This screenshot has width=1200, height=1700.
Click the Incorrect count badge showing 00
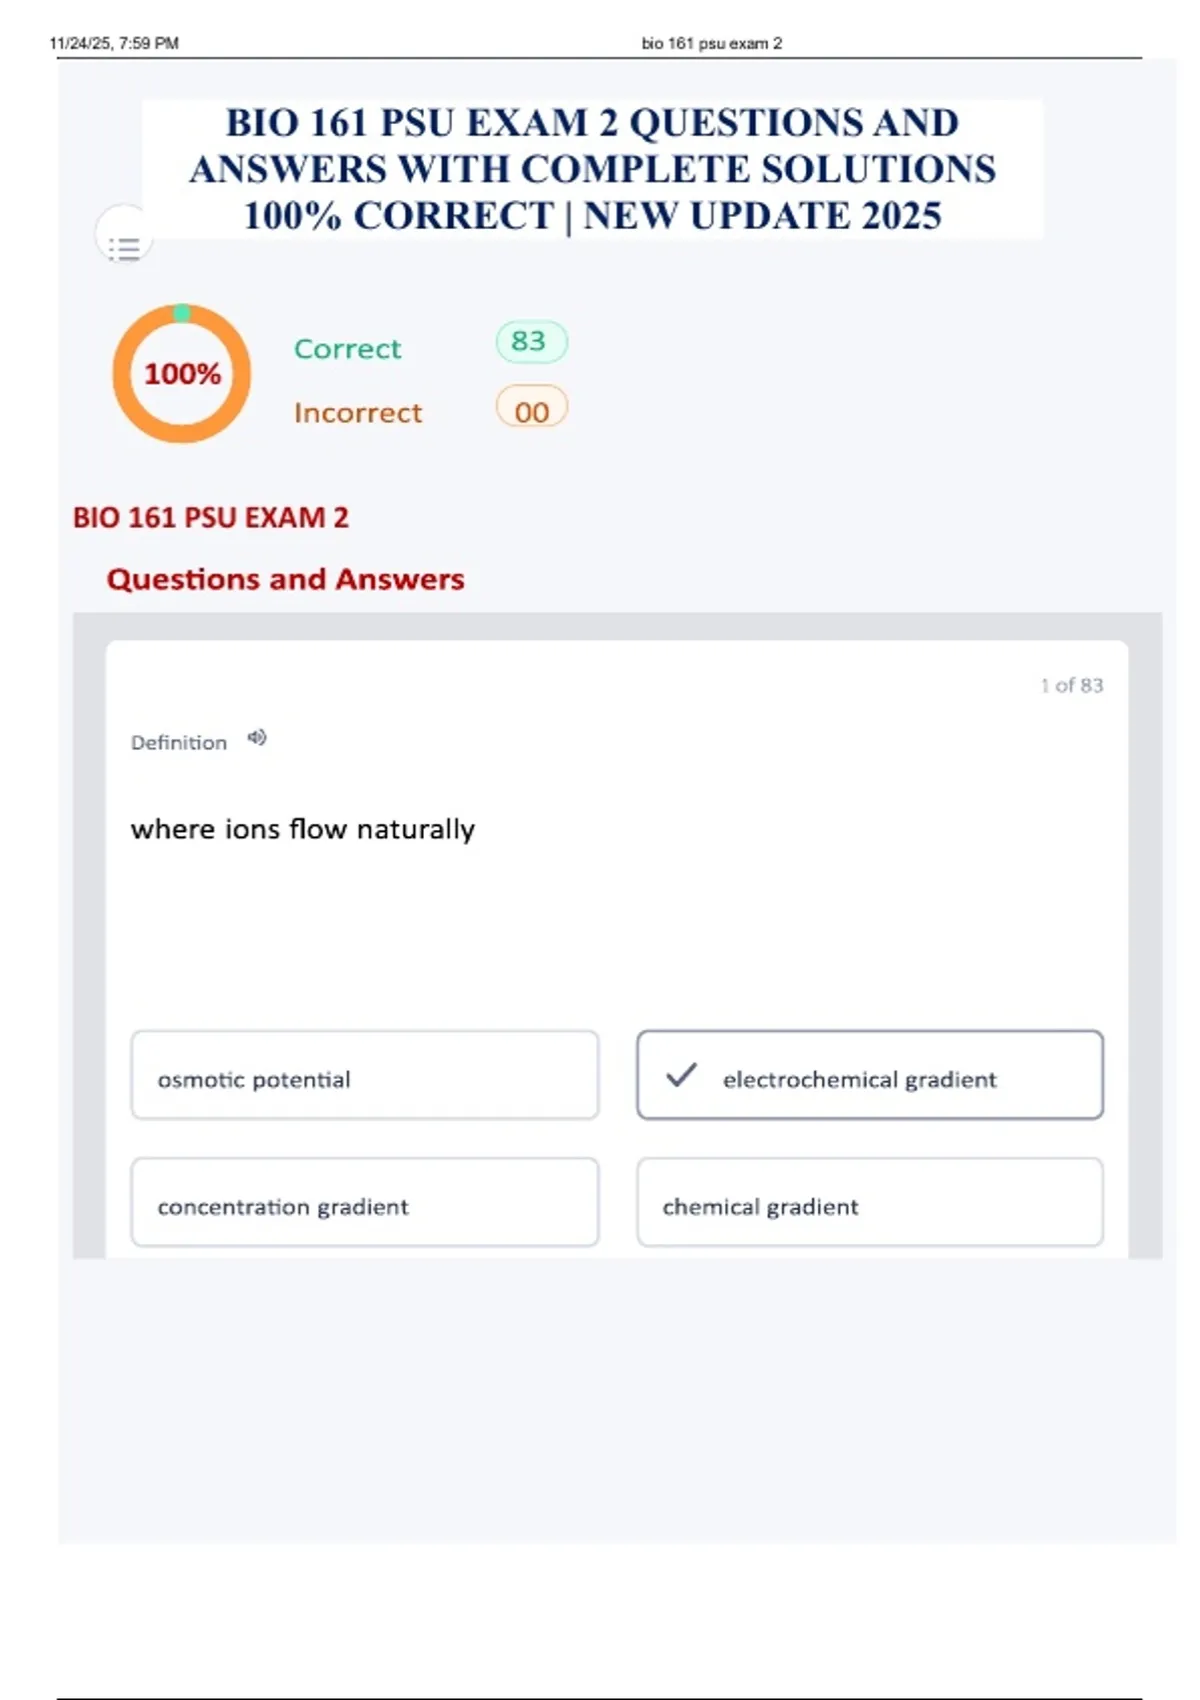(531, 410)
